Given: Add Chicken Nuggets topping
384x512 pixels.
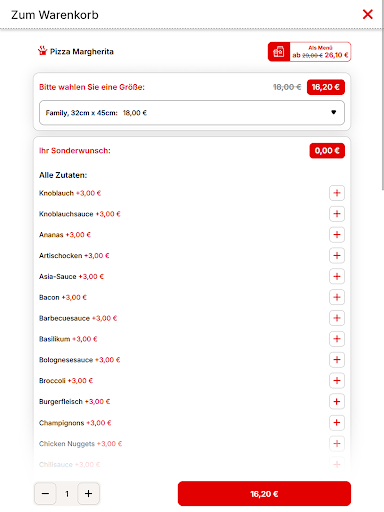Looking at the screenshot, I should click(x=337, y=444).
